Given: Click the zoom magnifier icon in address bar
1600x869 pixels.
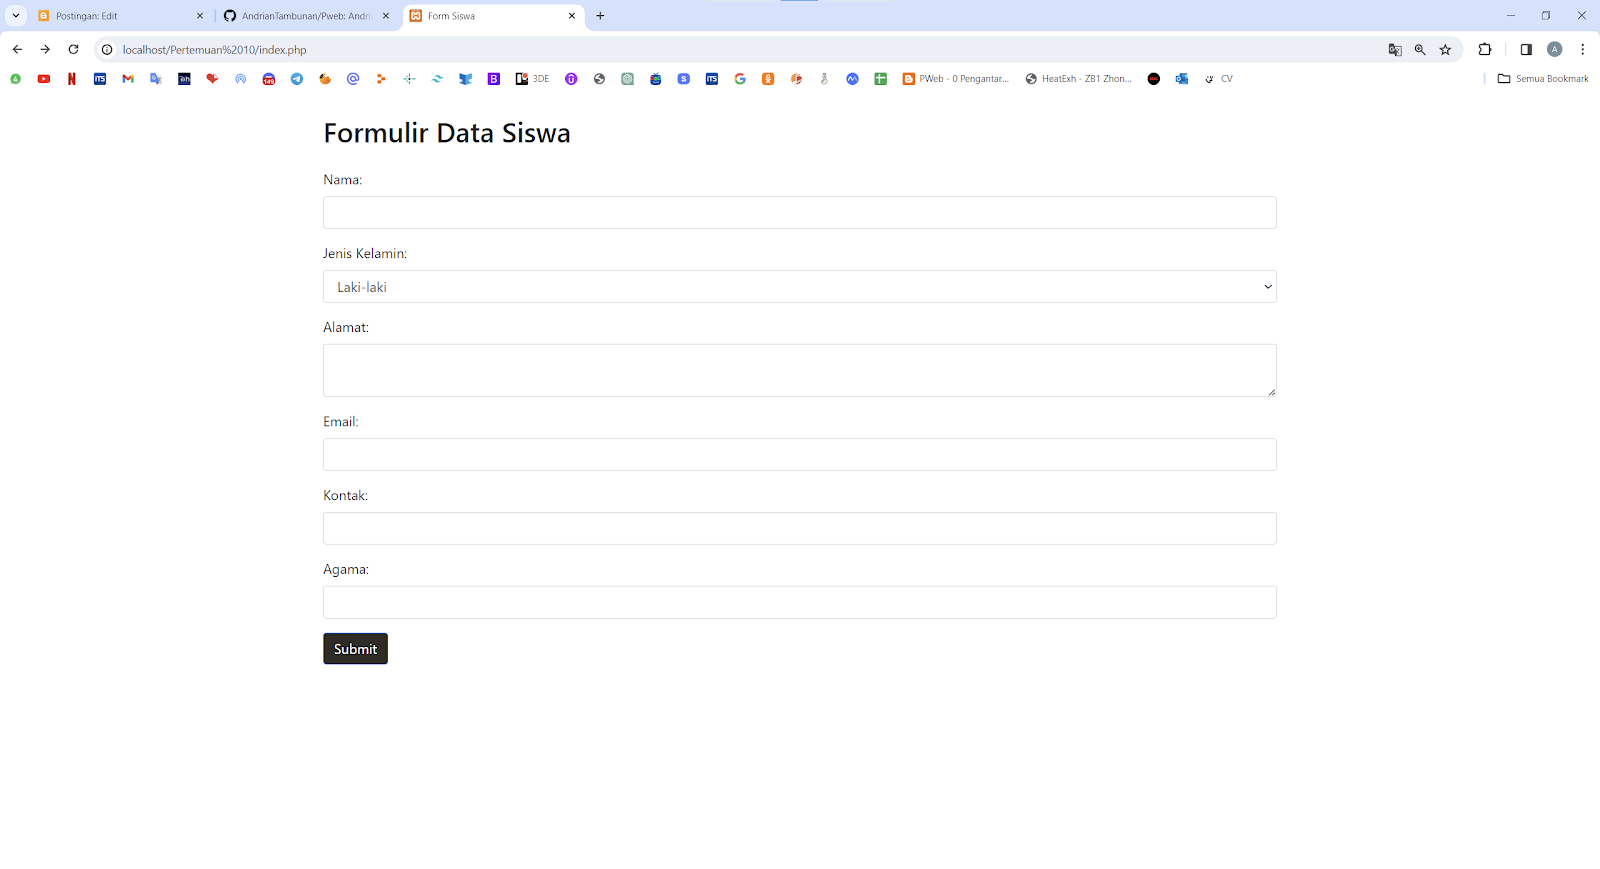Looking at the screenshot, I should pyautogui.click(x=1420, y=50).
